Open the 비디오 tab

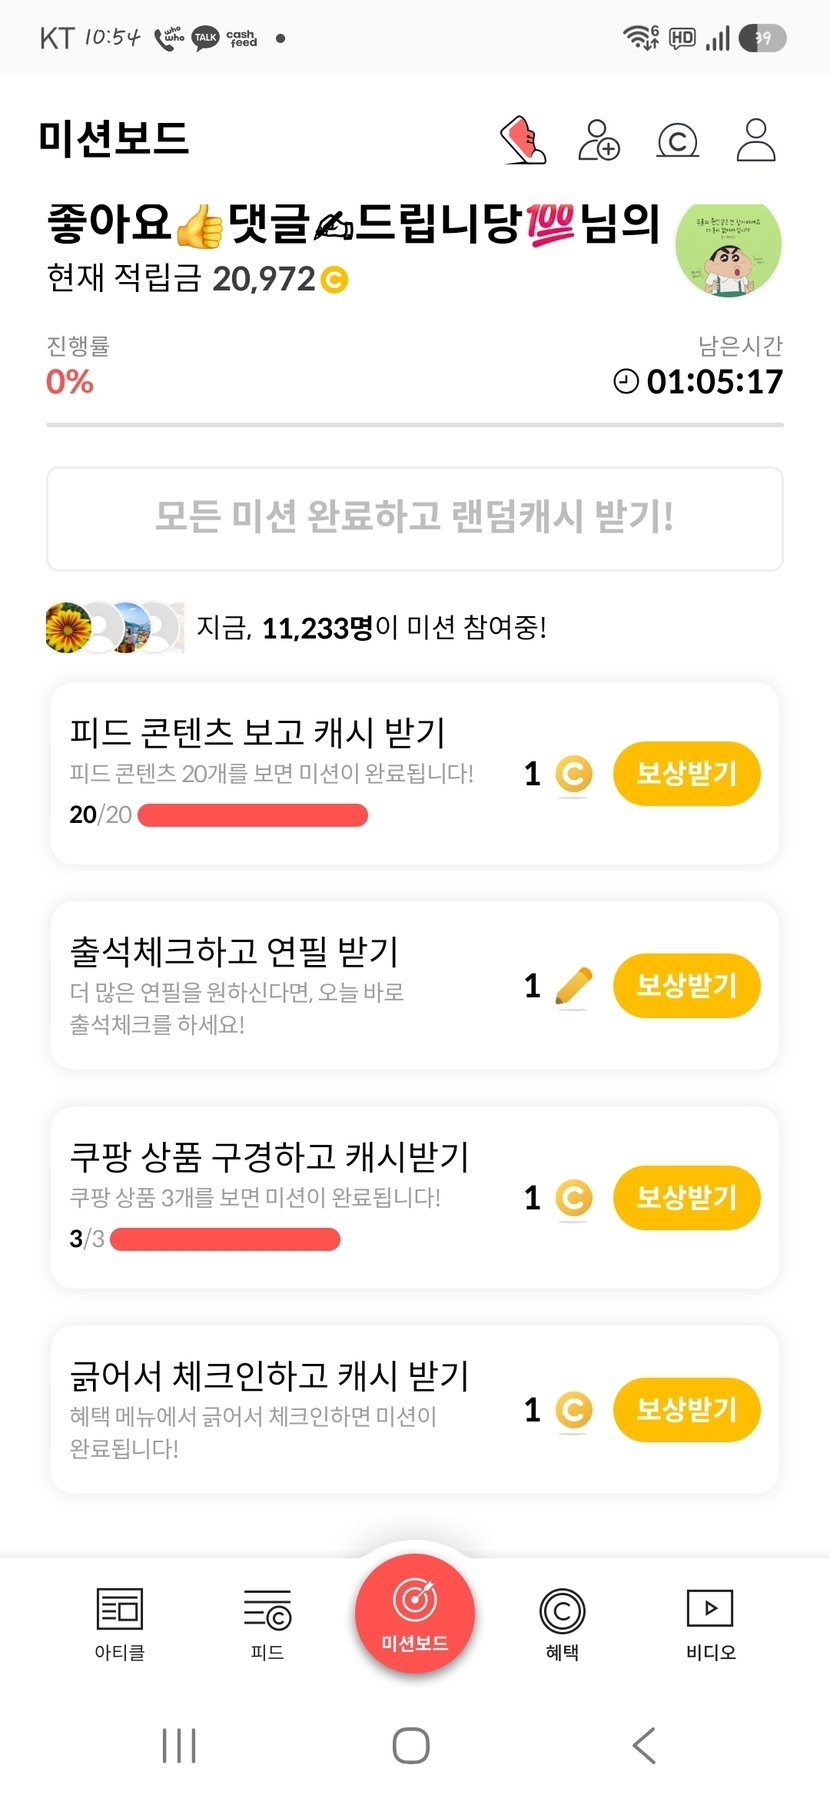coord(710,1624)
